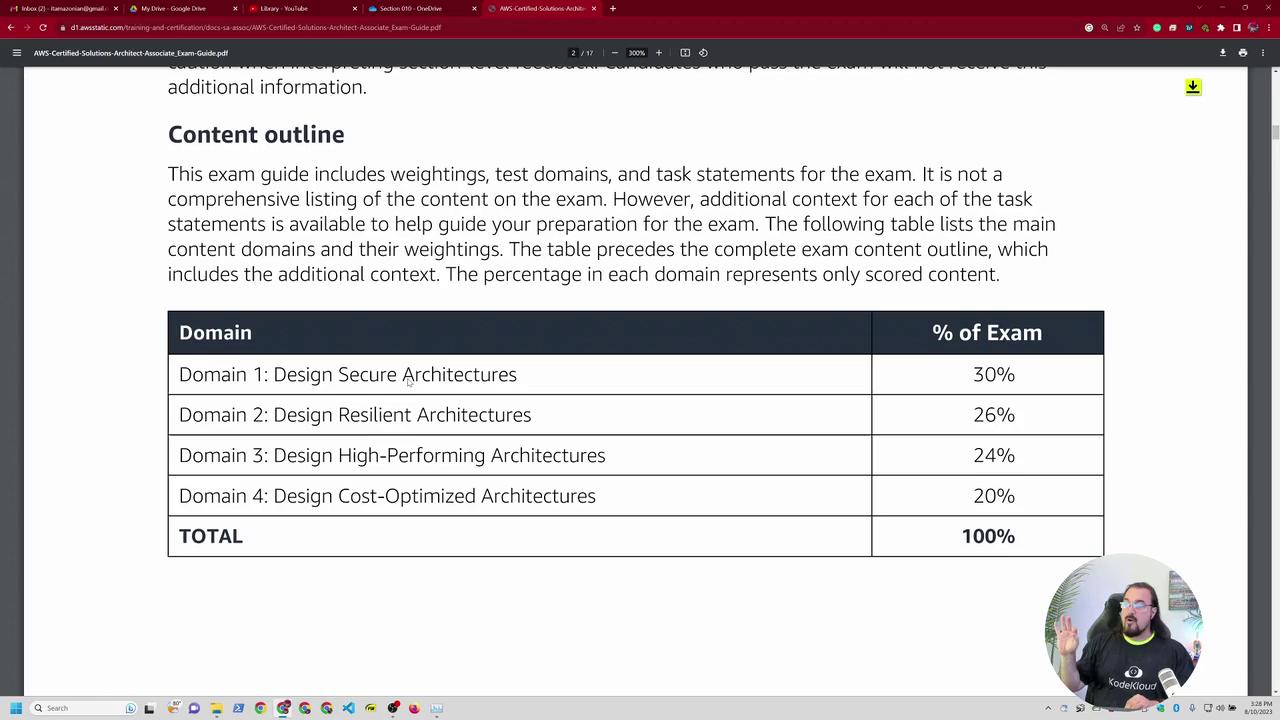Go back to the previous page
The image size is (1280, 720).
[x=11, y=27]
